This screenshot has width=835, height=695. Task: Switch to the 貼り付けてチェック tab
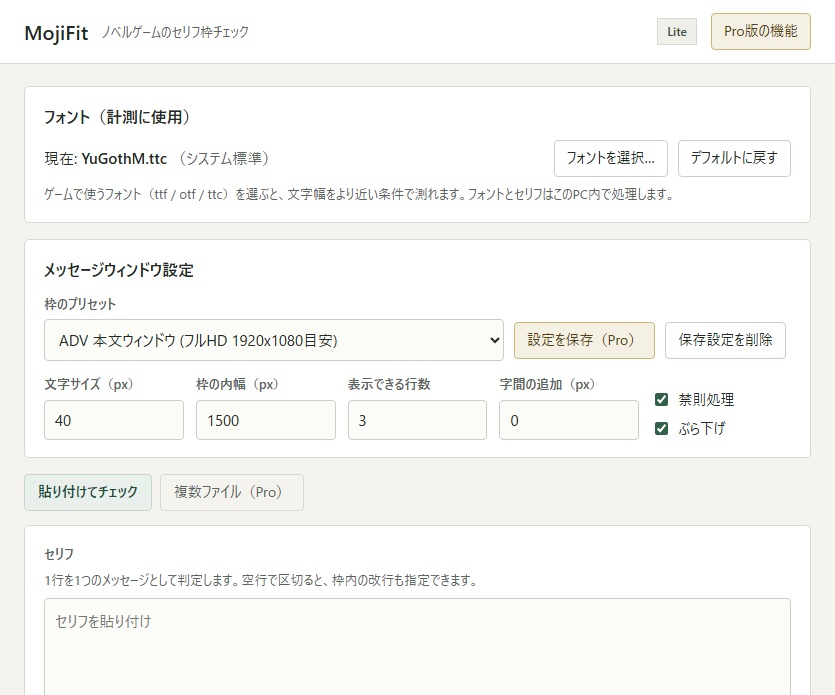click(x=88, y=492)
